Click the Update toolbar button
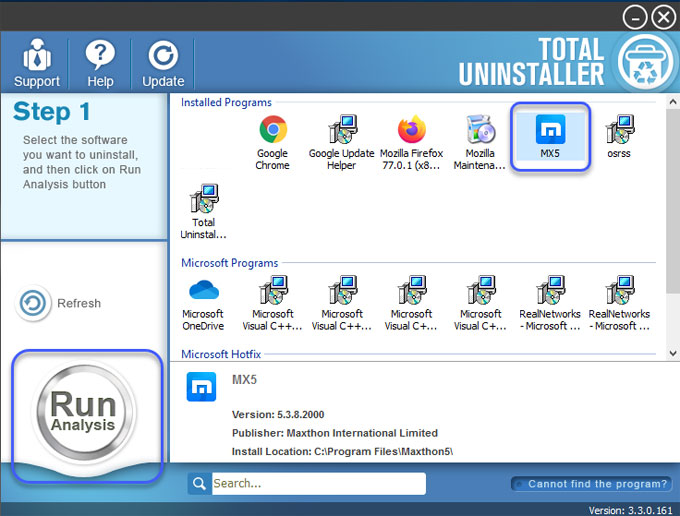The width and height of the screenshot is (680, 516). click(163, 63)
